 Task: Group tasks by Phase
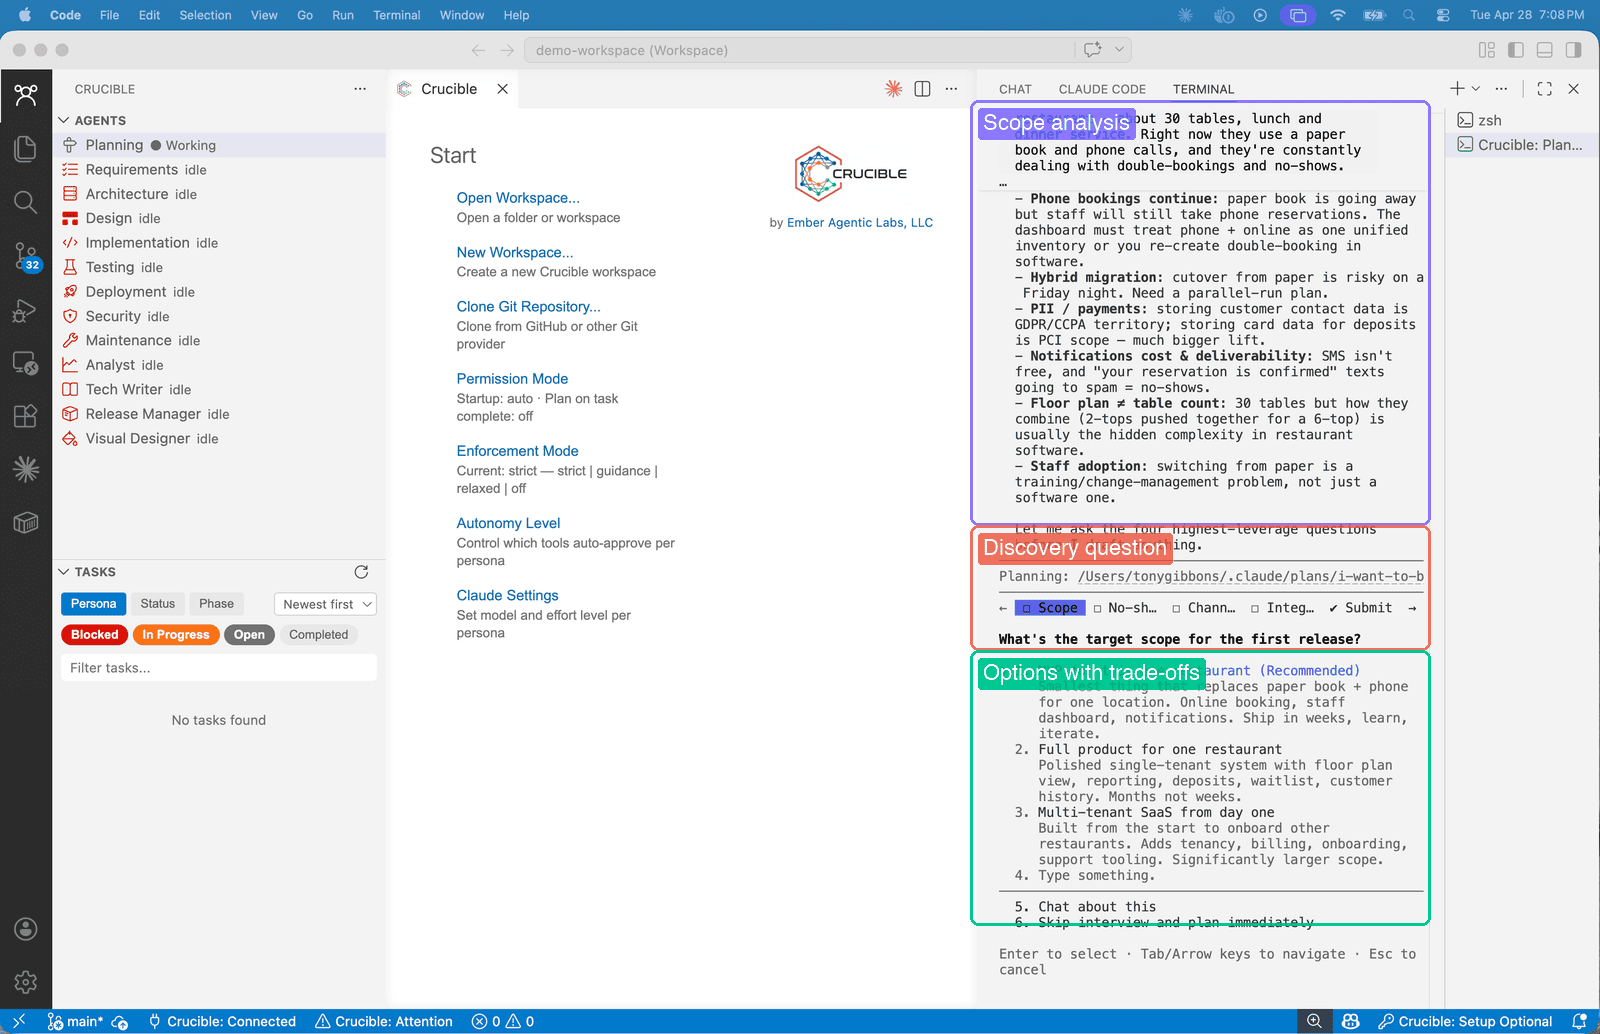pyautogui.click(x=216, y=604)
